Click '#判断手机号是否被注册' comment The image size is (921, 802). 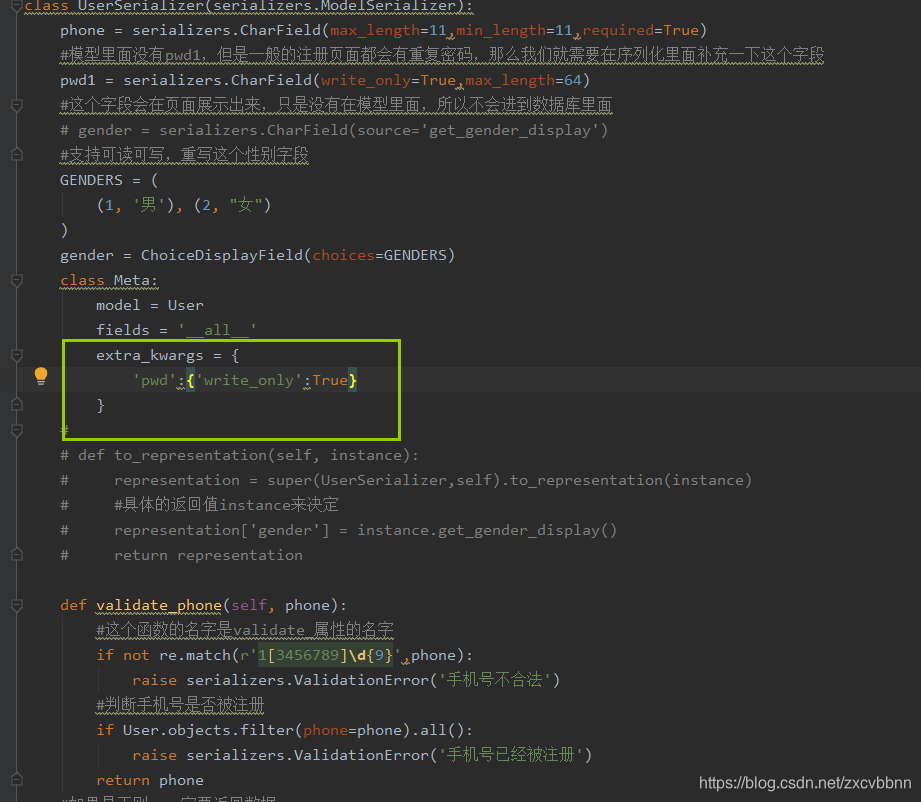click(x=180, y=704)
